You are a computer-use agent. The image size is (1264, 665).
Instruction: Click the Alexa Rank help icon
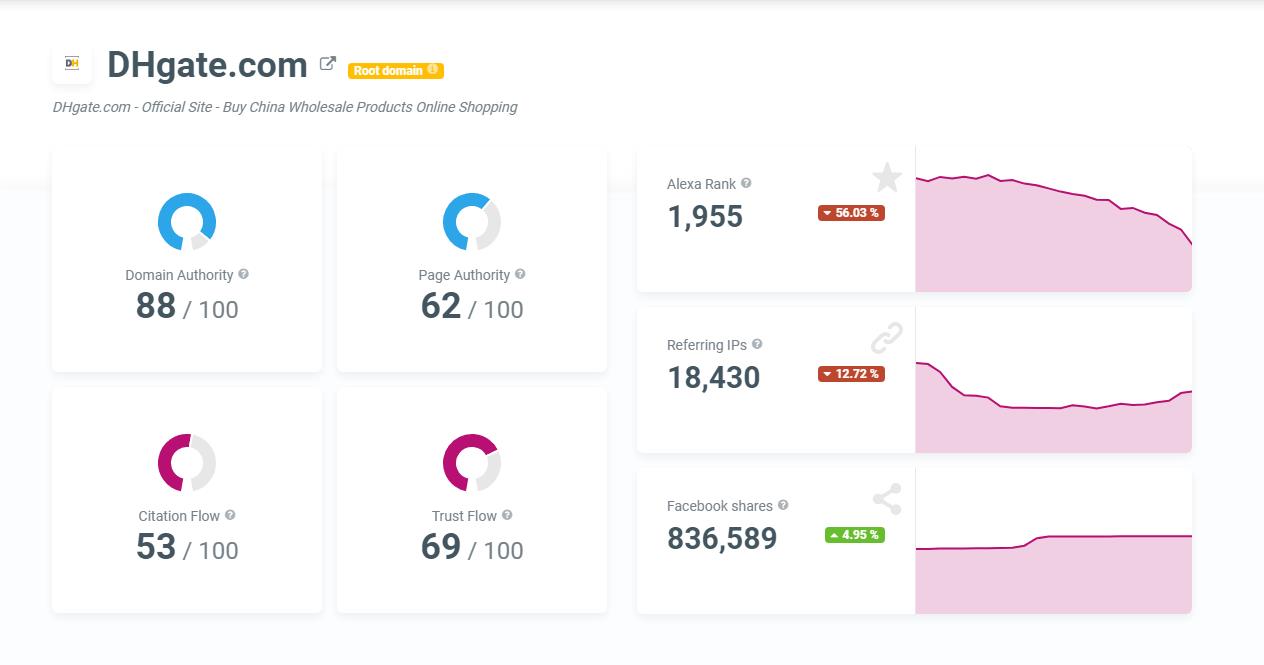click(x=746, y=183)
